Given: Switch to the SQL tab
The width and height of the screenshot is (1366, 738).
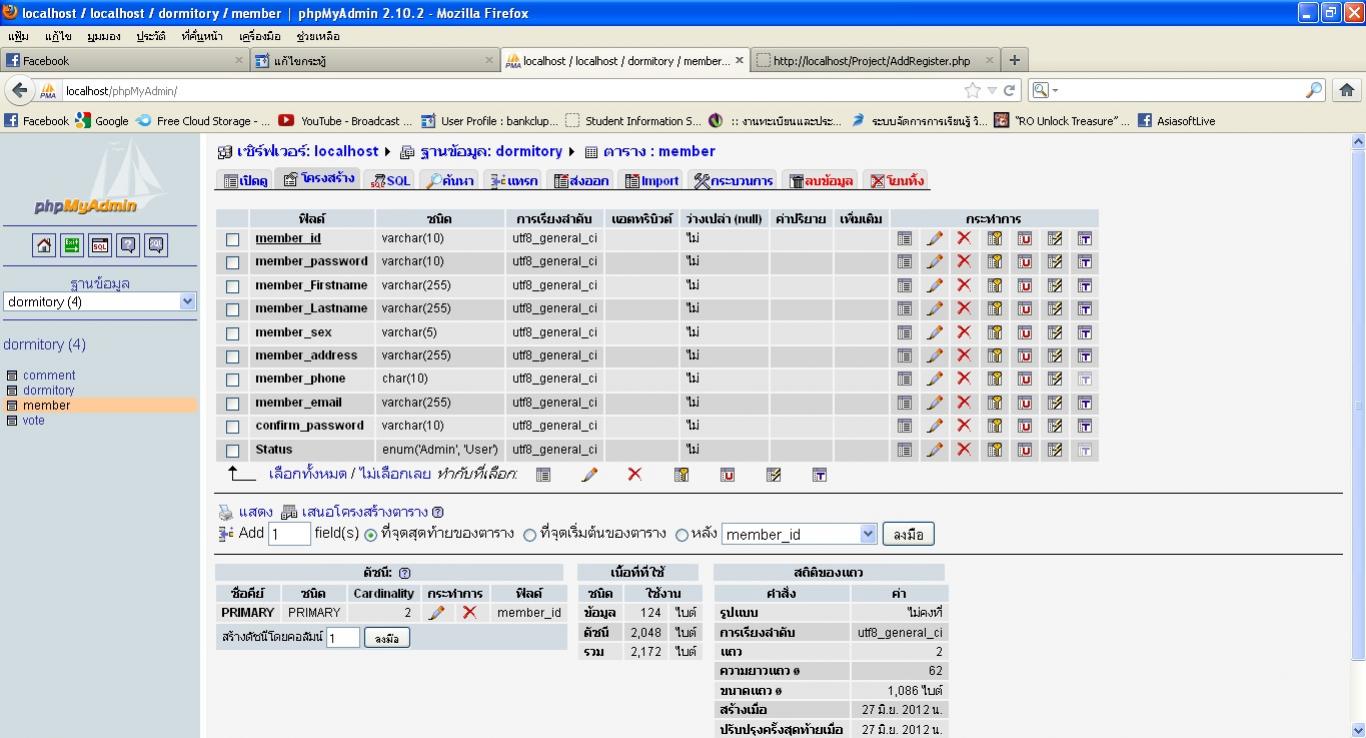Looking at the screenshot, I should pos(391,181).
